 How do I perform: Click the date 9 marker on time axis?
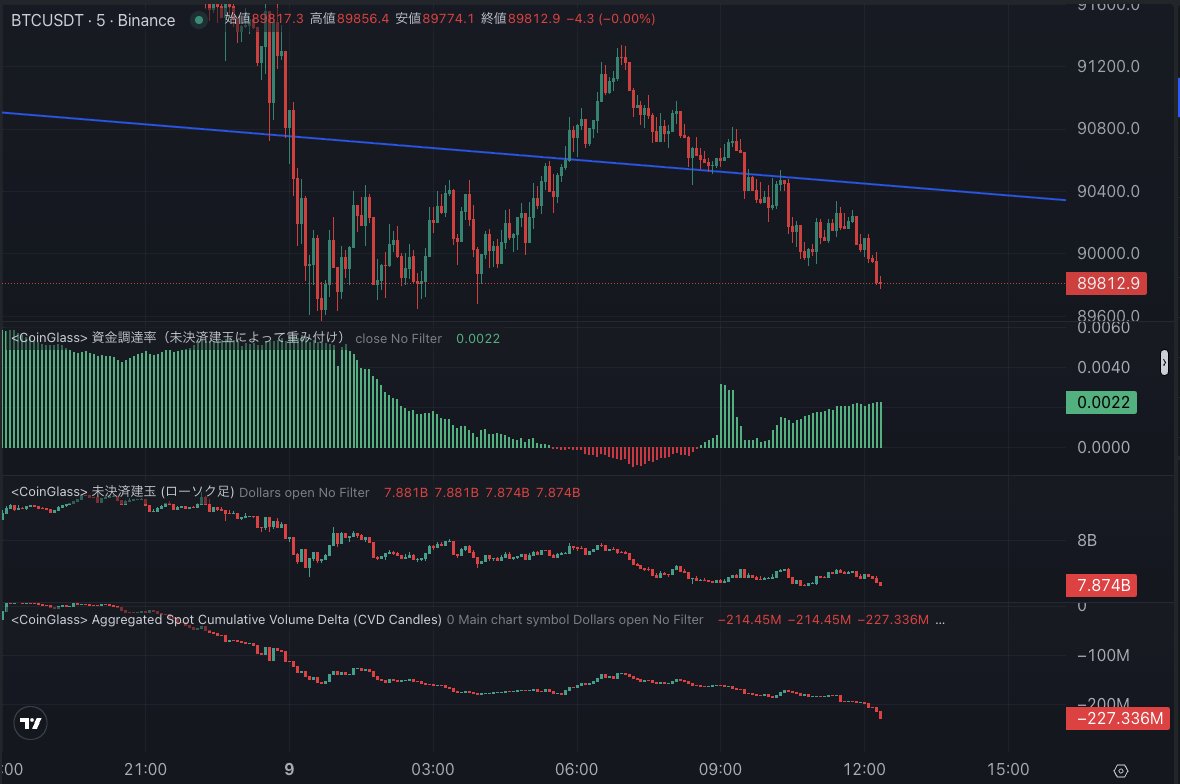(289, 770)
